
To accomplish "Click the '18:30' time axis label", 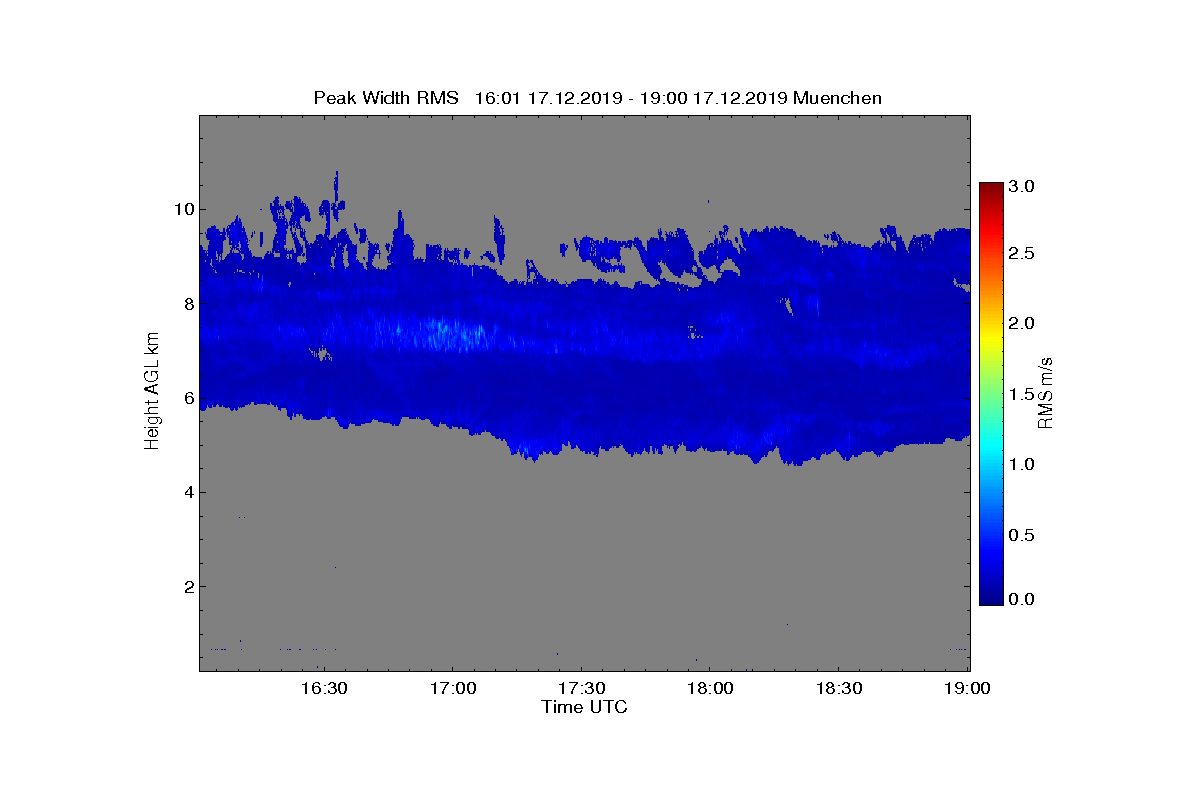I will click(x=840, y=689).
